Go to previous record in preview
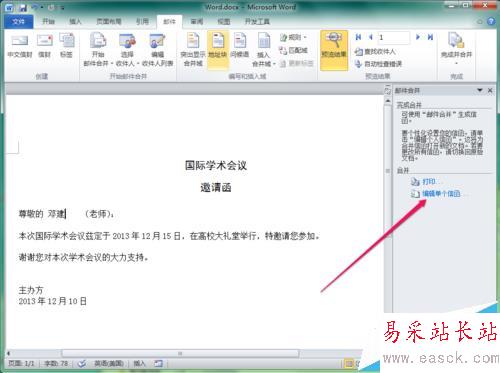This screenshot has height=373, width=500. 370,37
